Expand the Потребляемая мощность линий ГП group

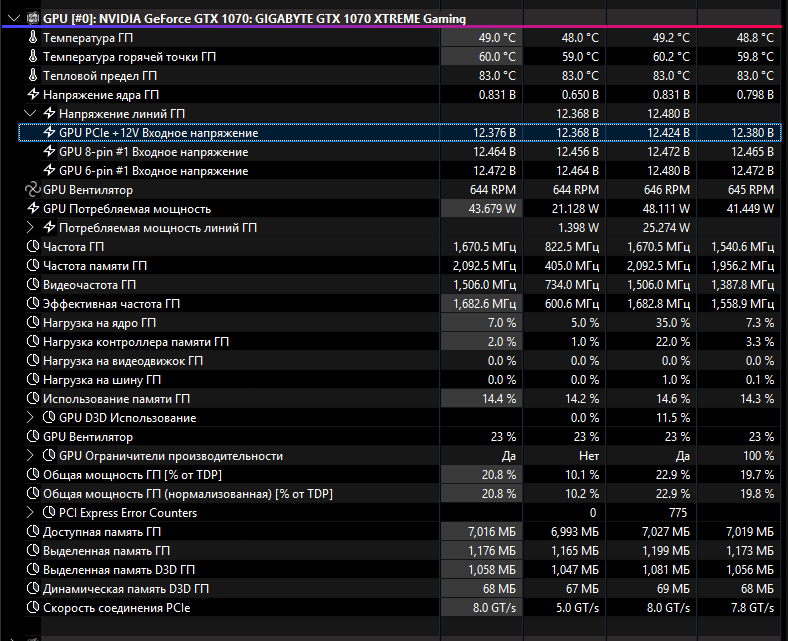coord(30,228)
